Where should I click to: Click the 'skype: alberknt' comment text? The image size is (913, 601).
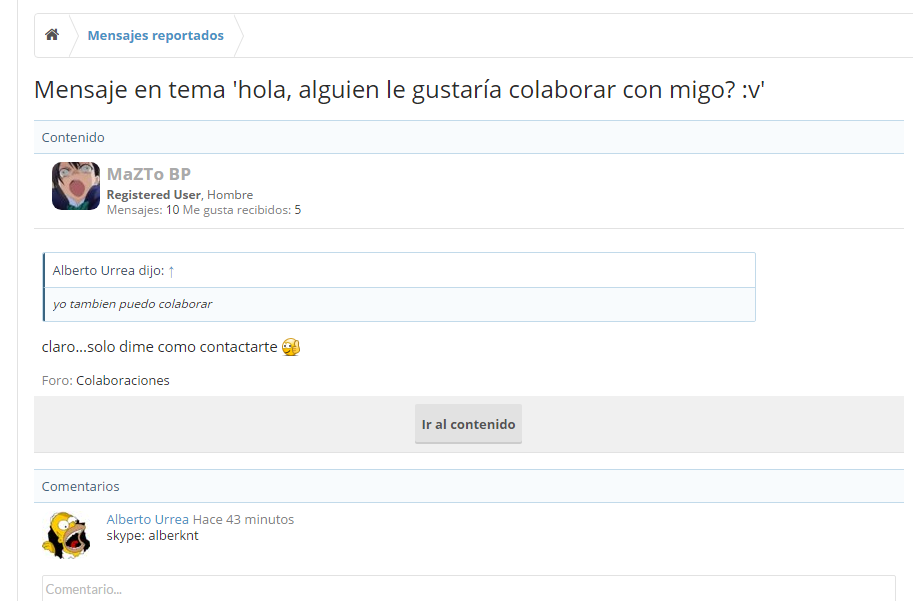152,535
